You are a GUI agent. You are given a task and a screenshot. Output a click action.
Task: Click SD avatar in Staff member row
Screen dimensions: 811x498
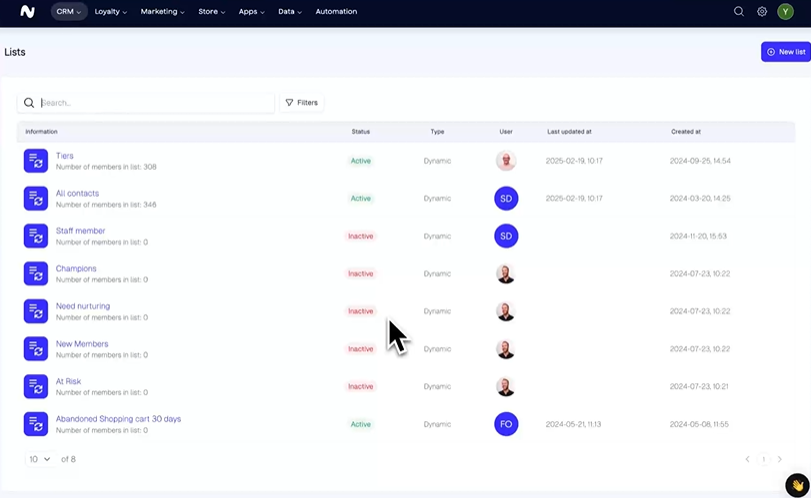click(x=506, y=236)
